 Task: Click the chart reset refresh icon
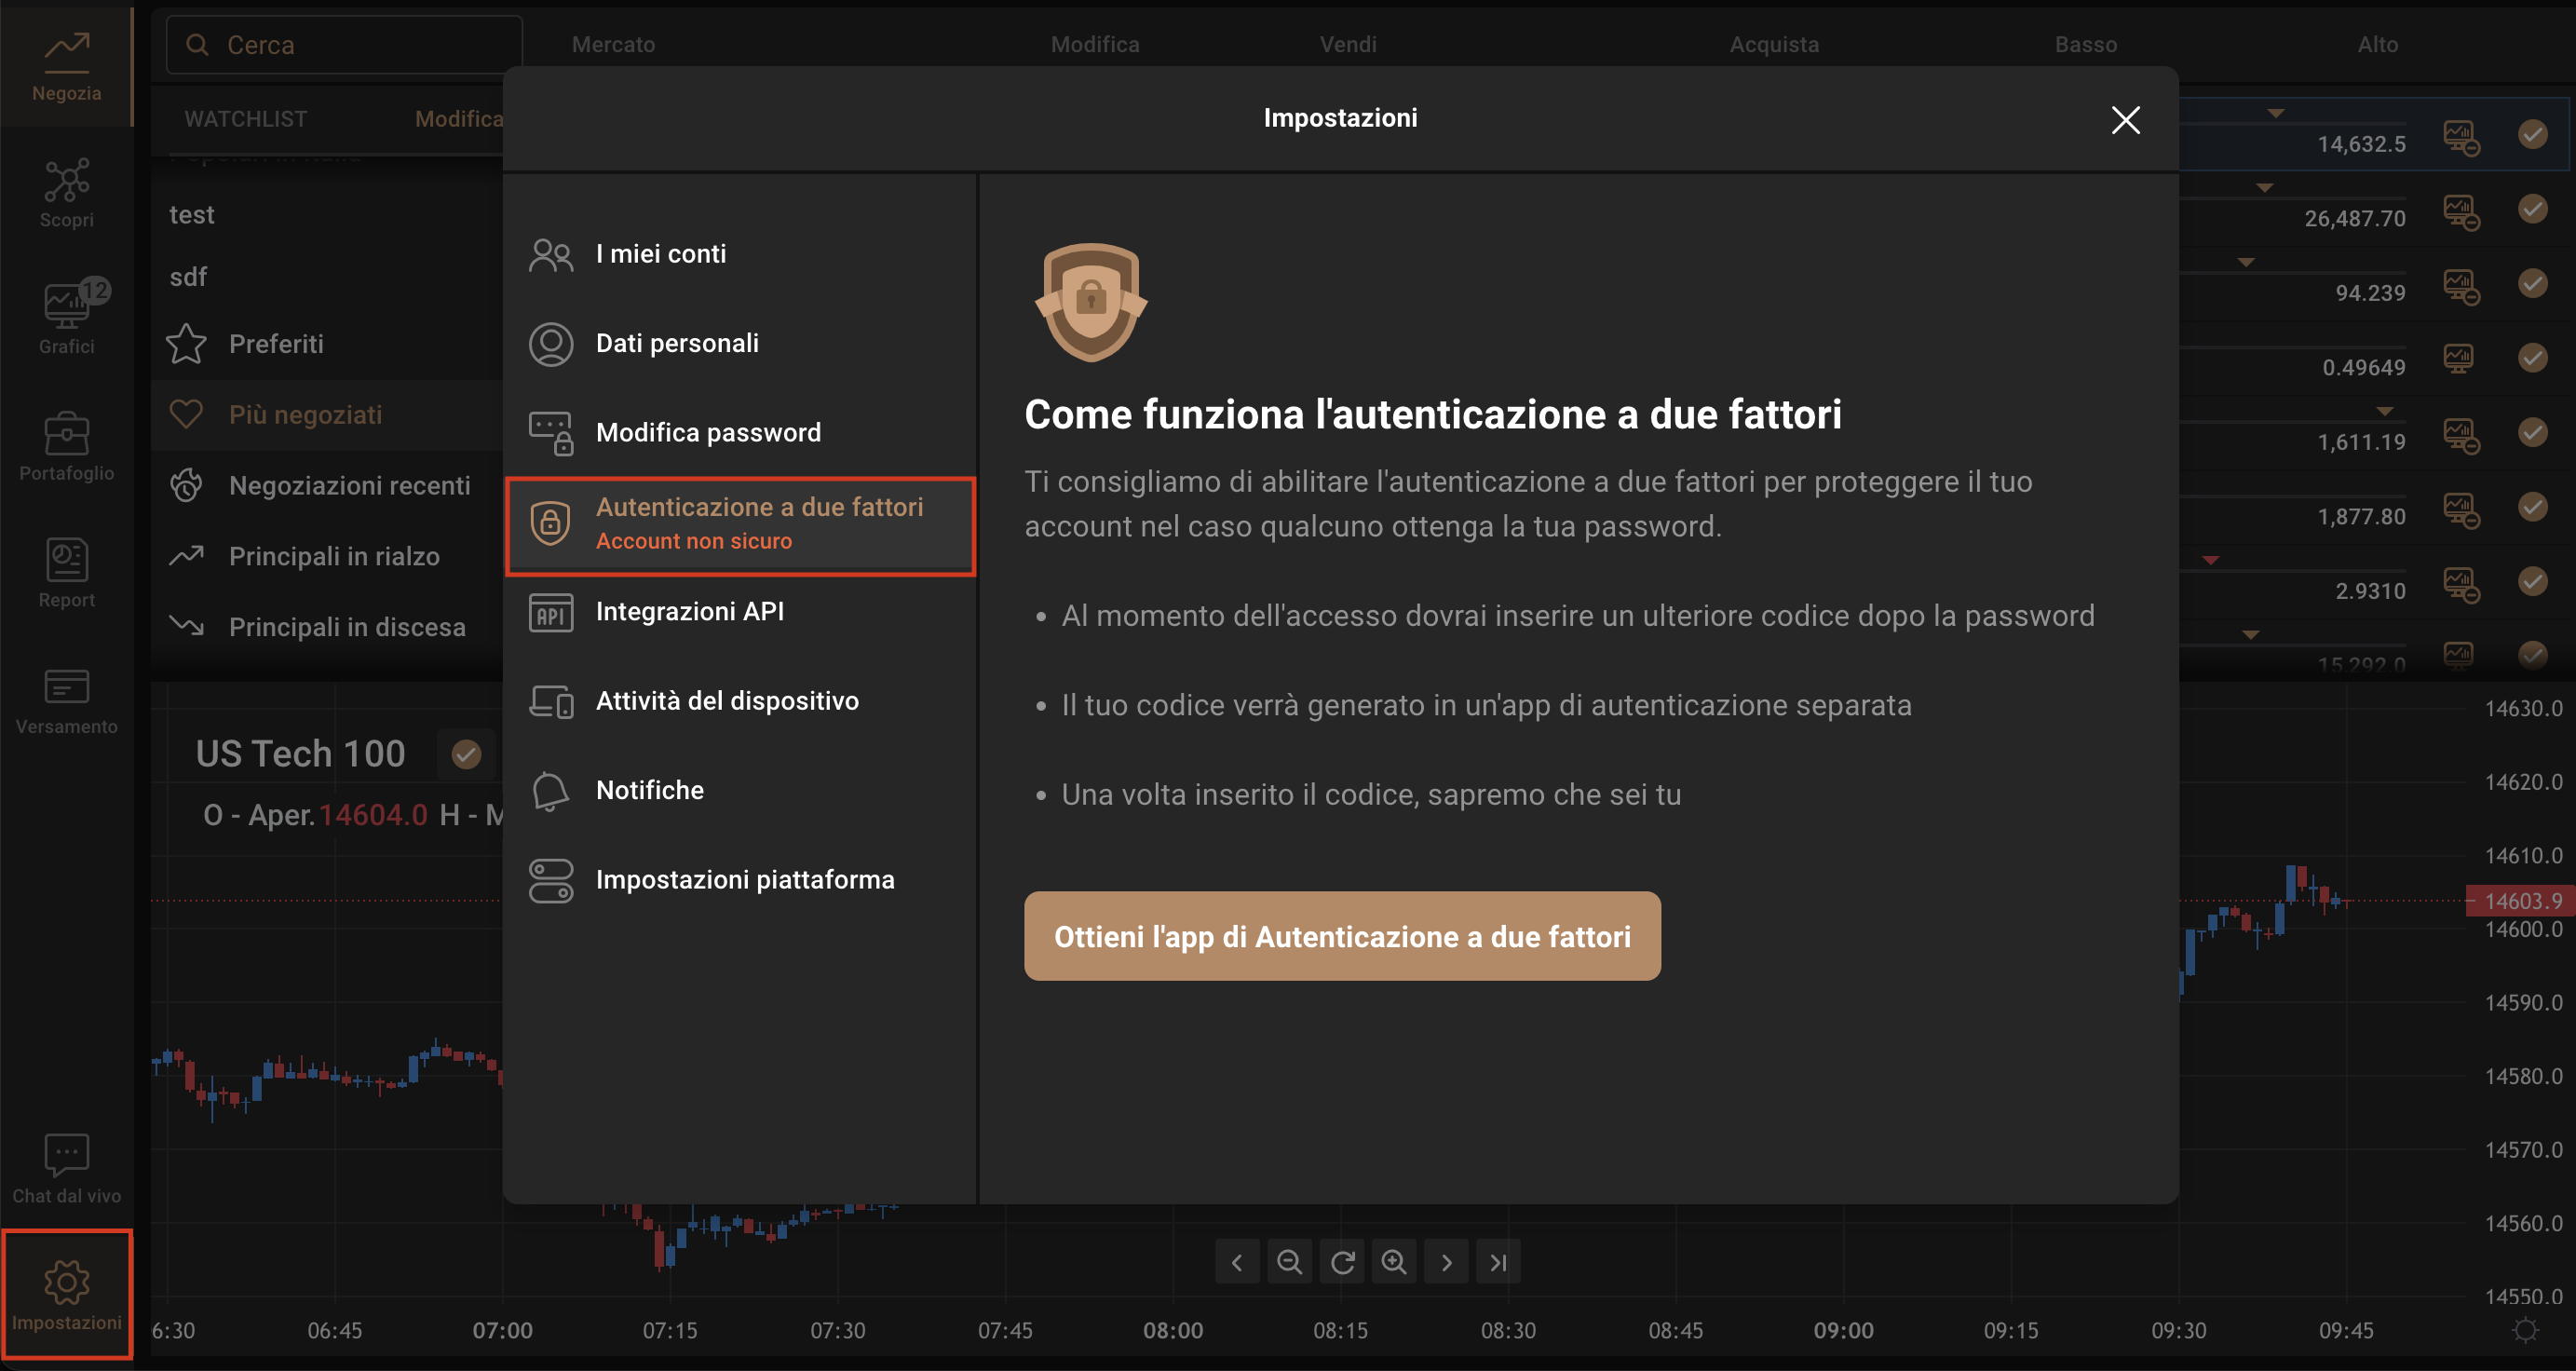point(1342,1262)
